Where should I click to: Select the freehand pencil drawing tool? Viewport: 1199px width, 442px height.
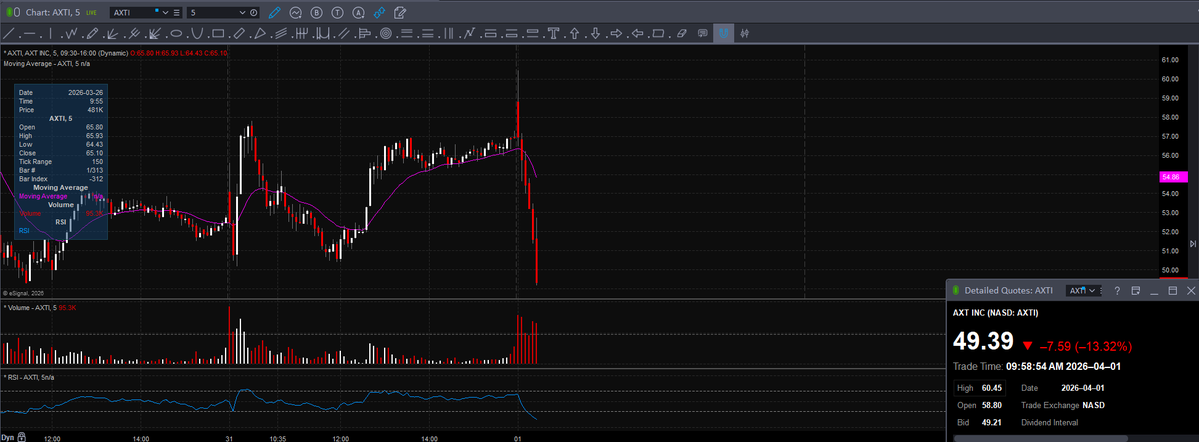click(x=93, y=34)
